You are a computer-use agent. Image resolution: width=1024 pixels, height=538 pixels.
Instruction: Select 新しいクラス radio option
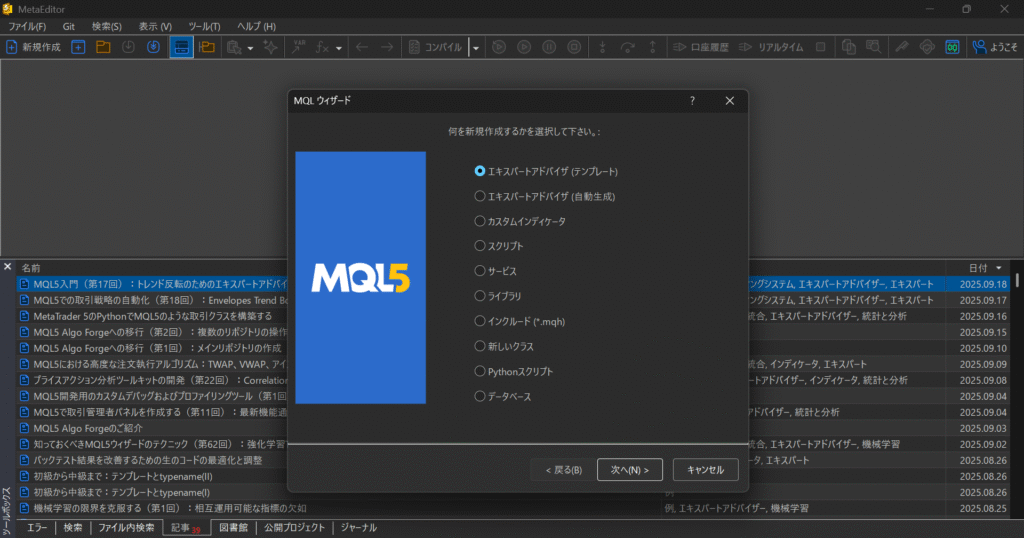point(480,346)
